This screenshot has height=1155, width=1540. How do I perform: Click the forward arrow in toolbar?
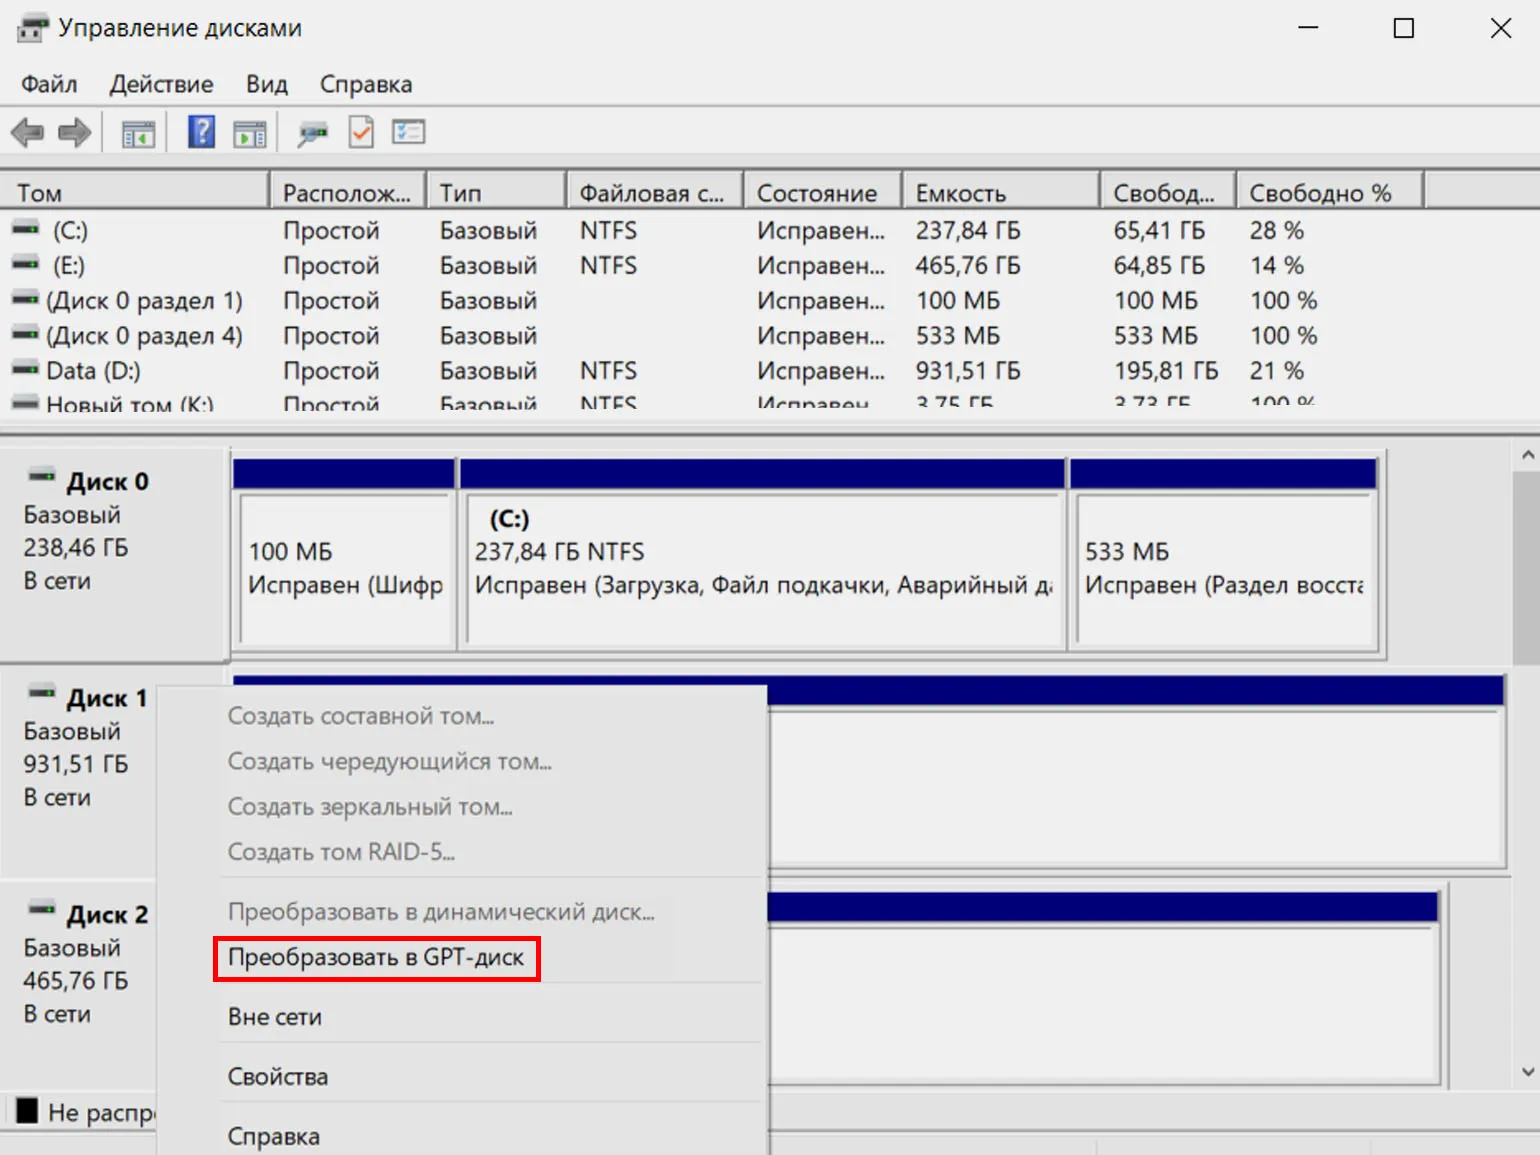pos(75,132)
